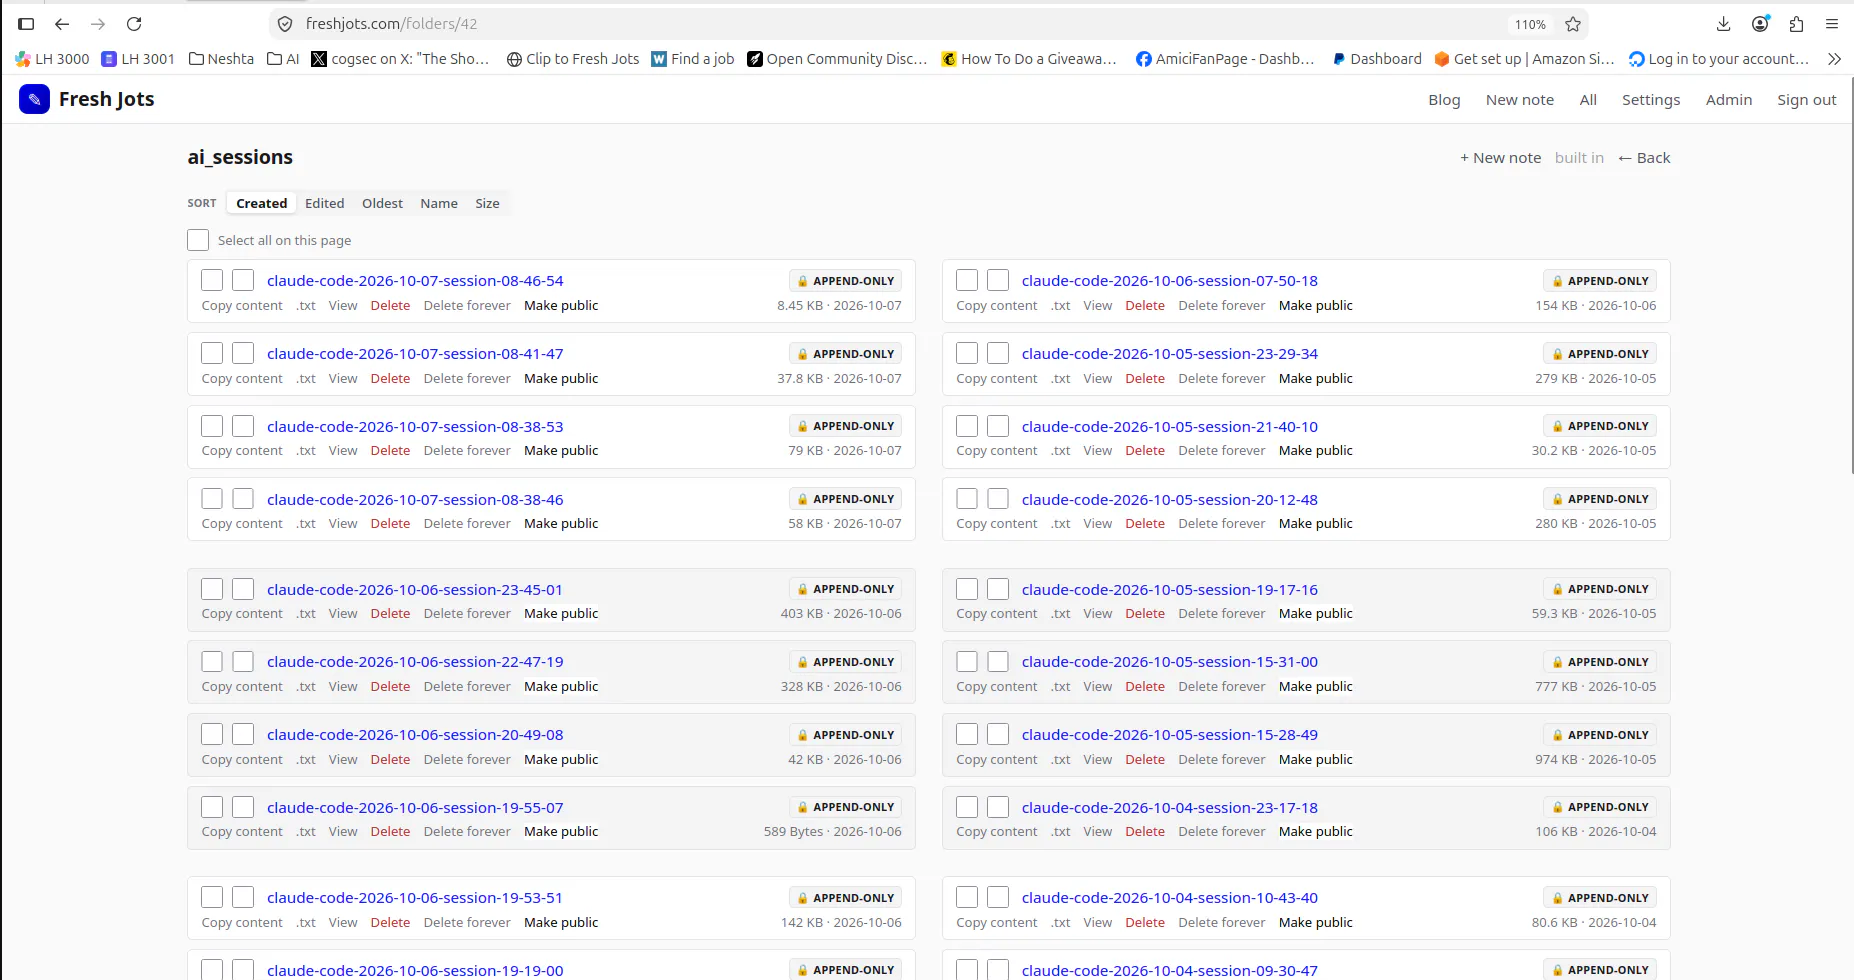
Task: Open the sidebar panel icon in browser toolbar
Action: click(26, 24)
